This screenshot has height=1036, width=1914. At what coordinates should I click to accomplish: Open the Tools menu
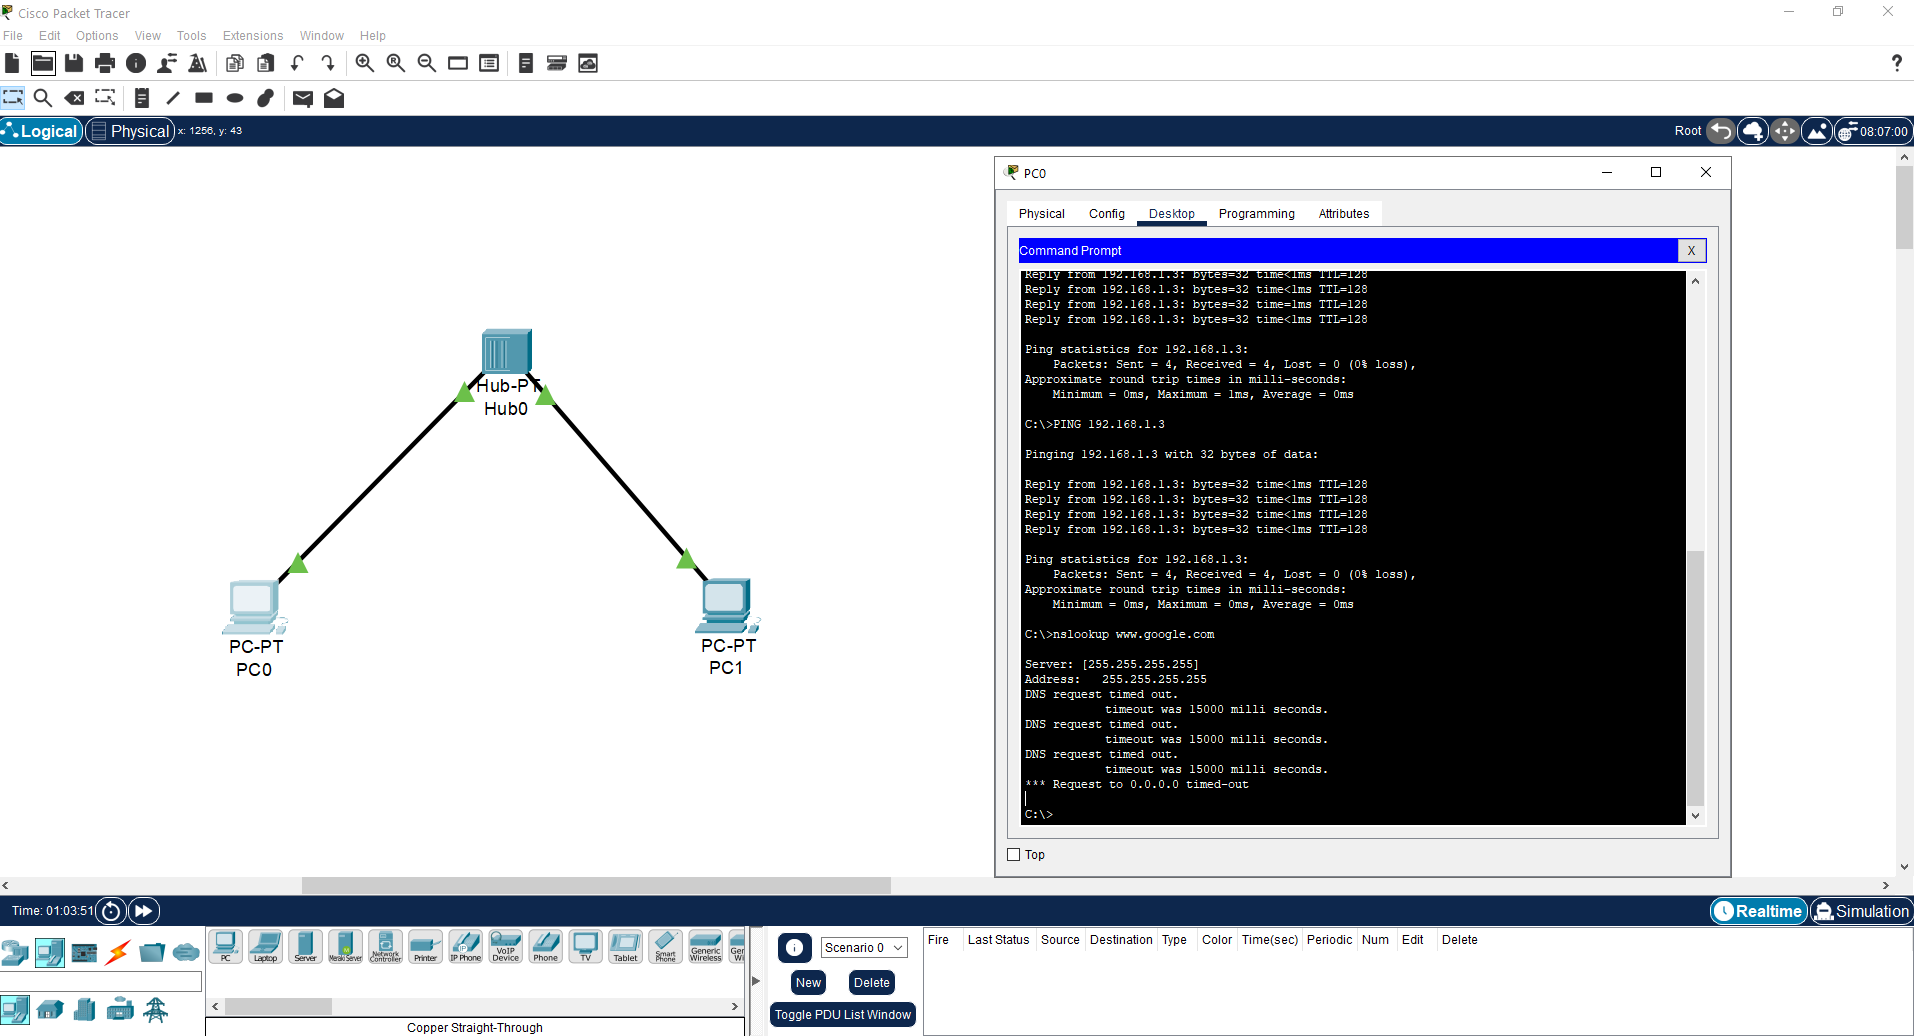tap(191, 36)
